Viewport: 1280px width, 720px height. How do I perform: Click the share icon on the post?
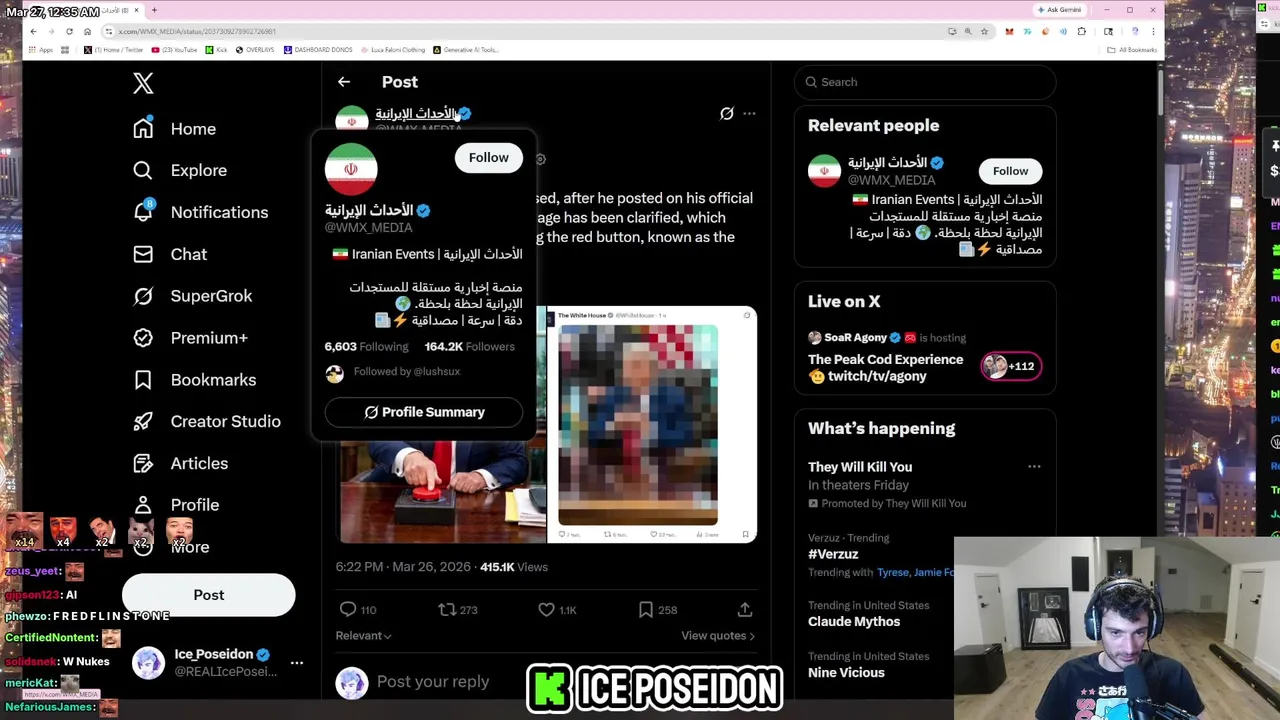point(745,609)
